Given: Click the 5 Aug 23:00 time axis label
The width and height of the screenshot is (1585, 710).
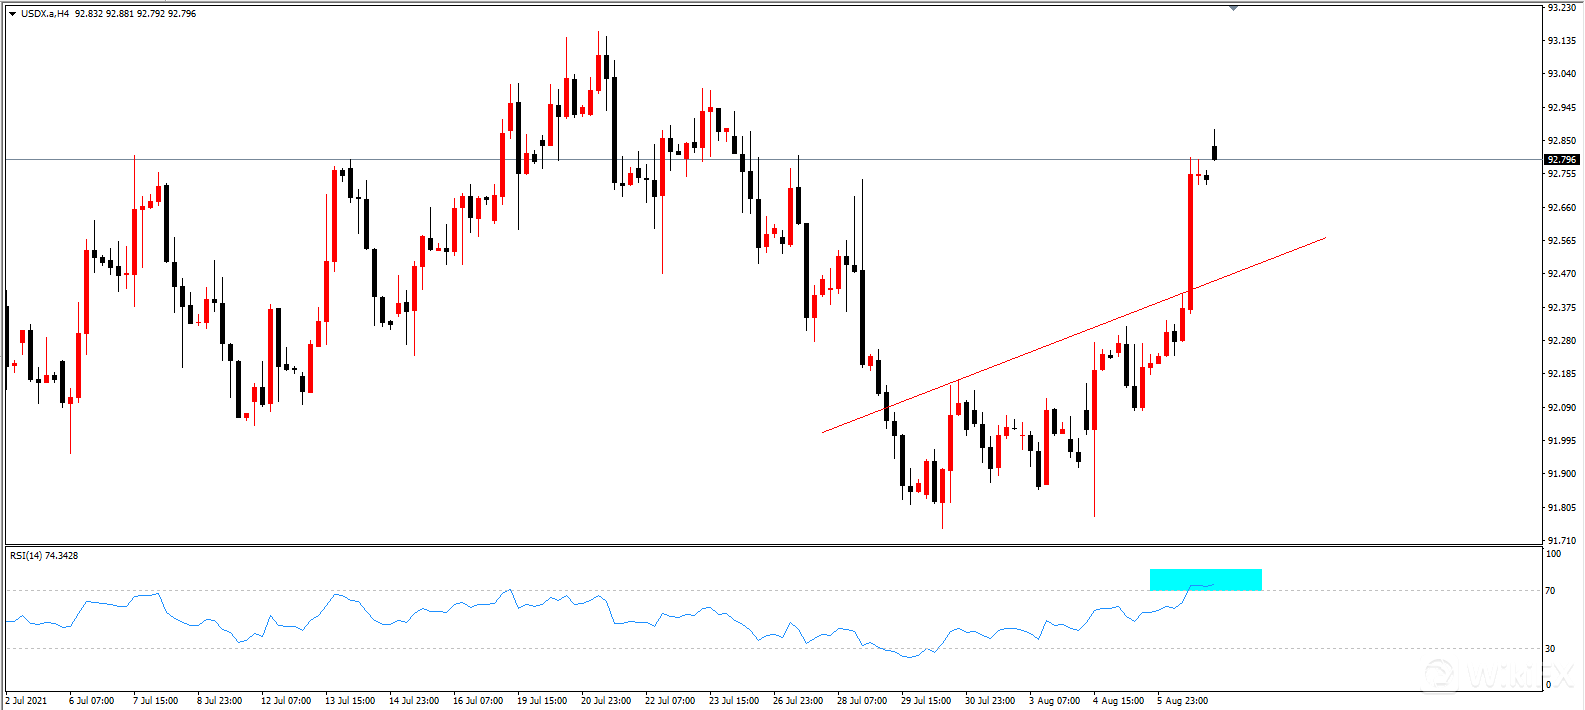Looking at the screenshot, I should [1183, 701].
